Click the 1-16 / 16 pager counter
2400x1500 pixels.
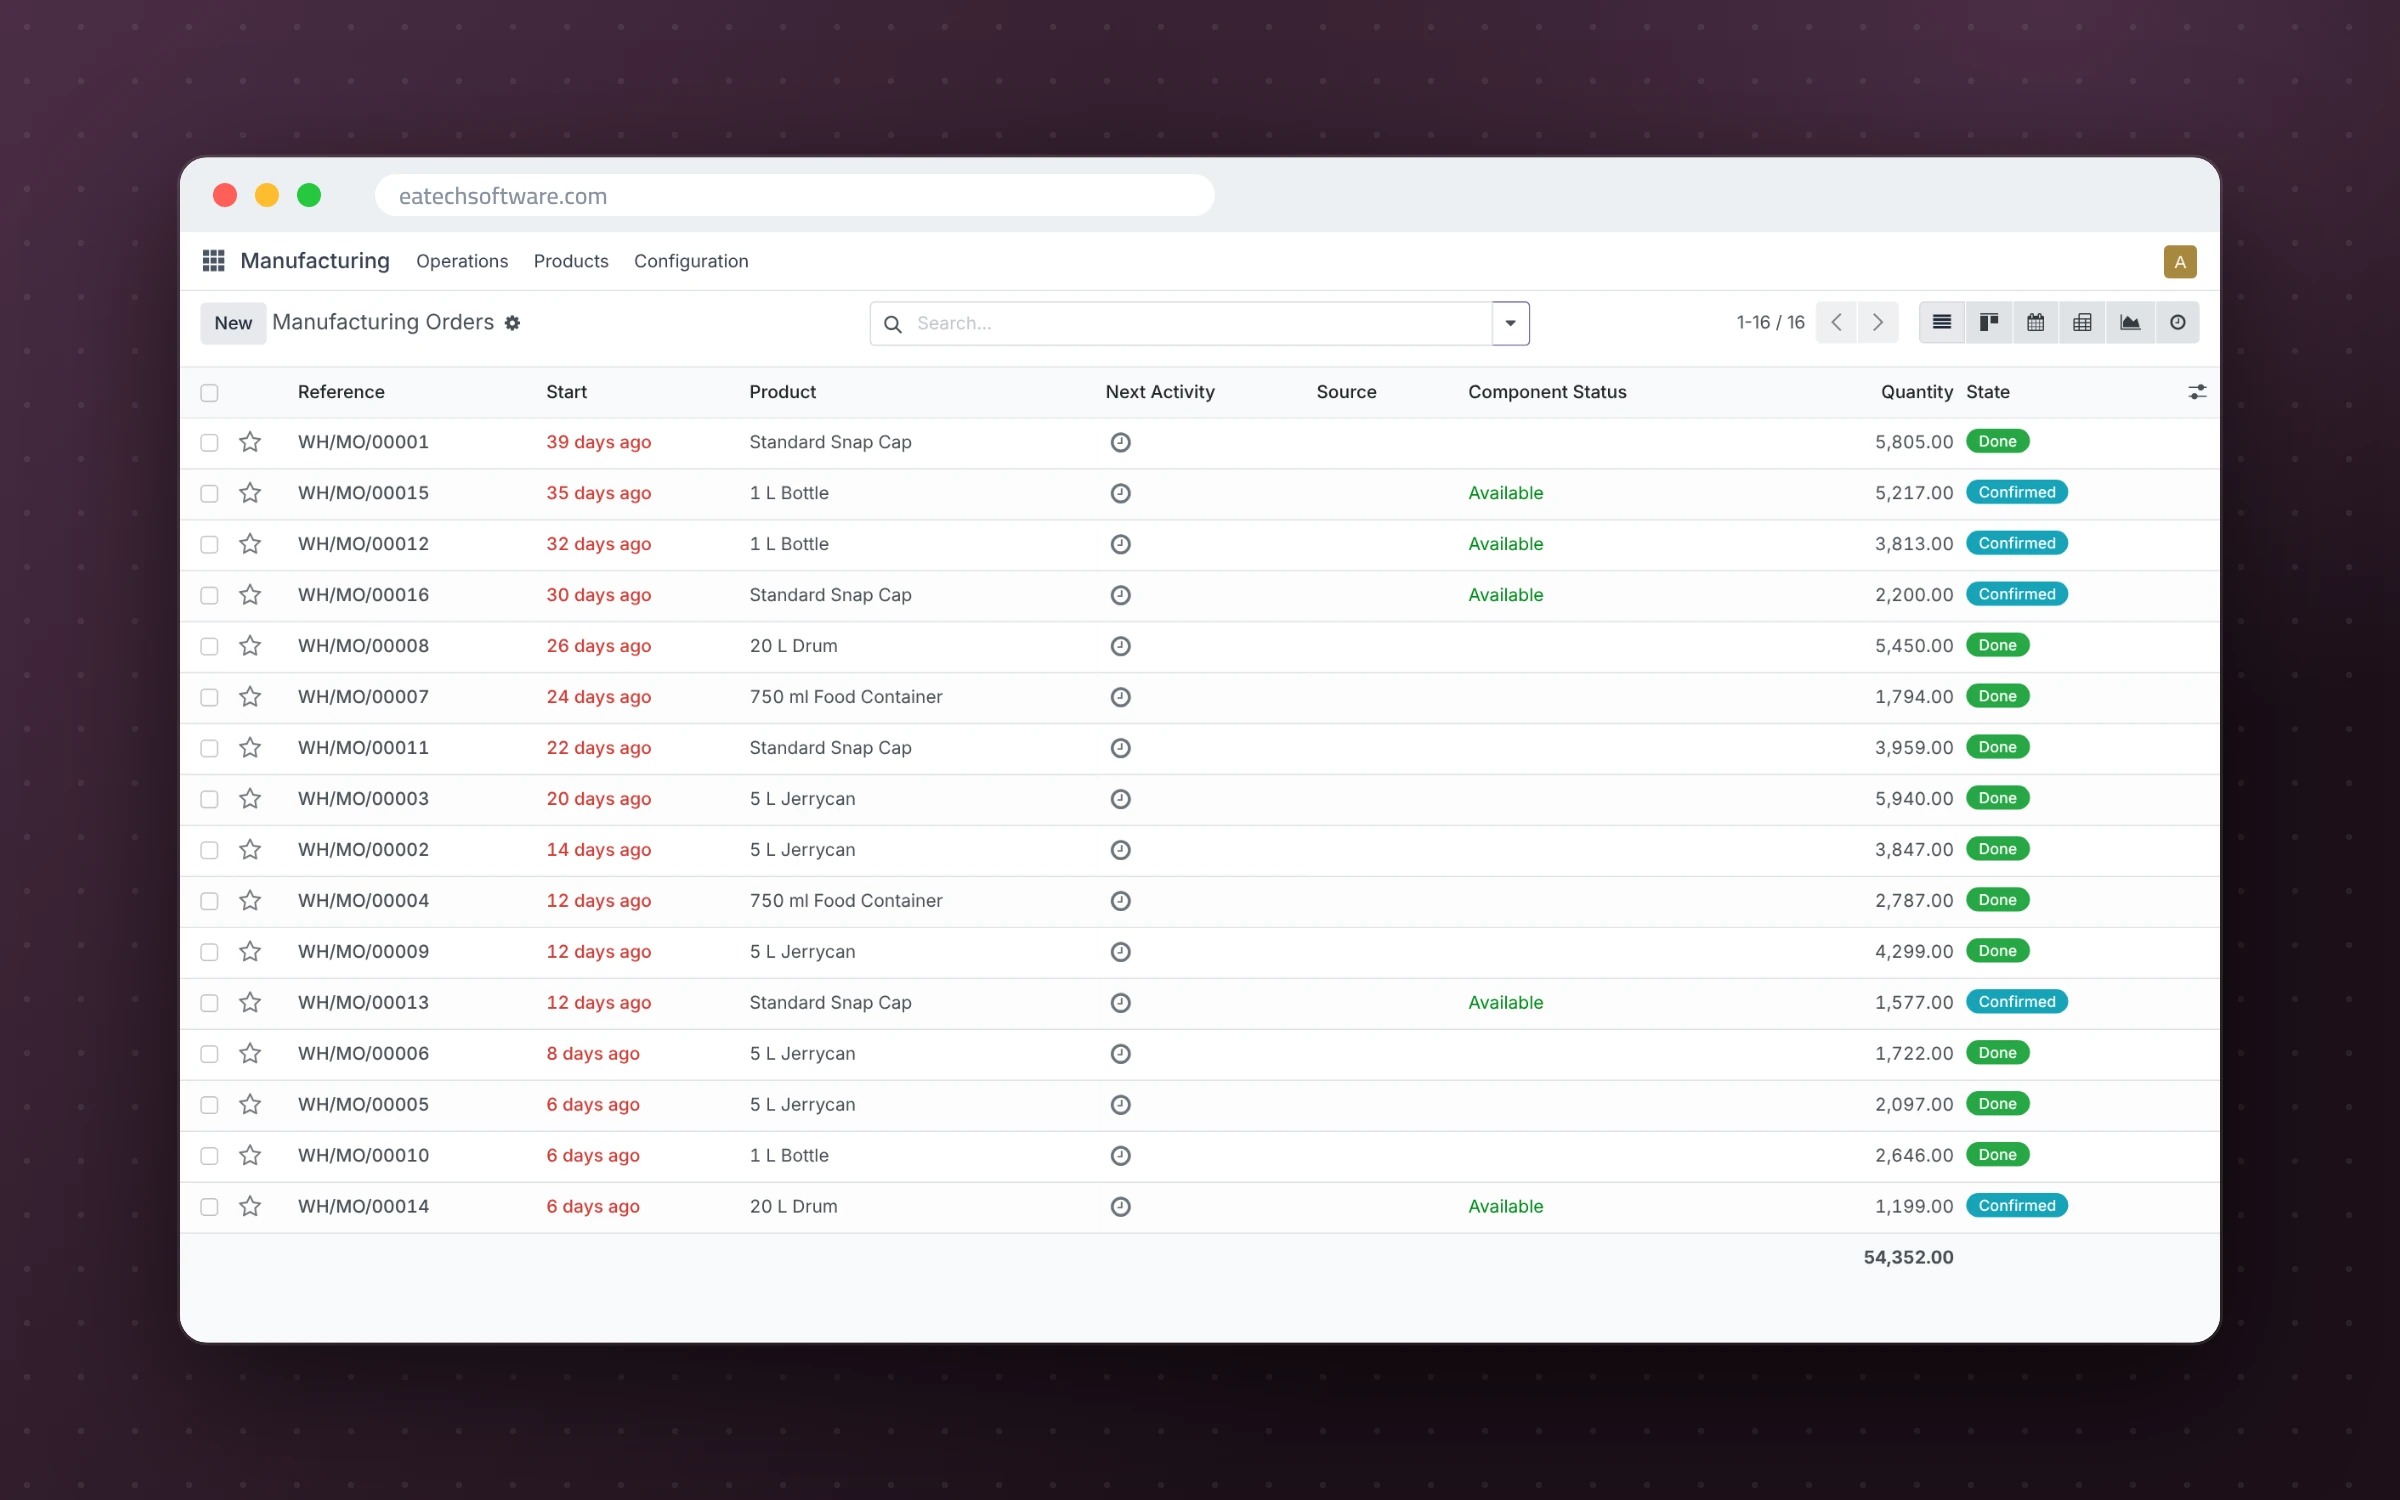(x=1770, y=322)
